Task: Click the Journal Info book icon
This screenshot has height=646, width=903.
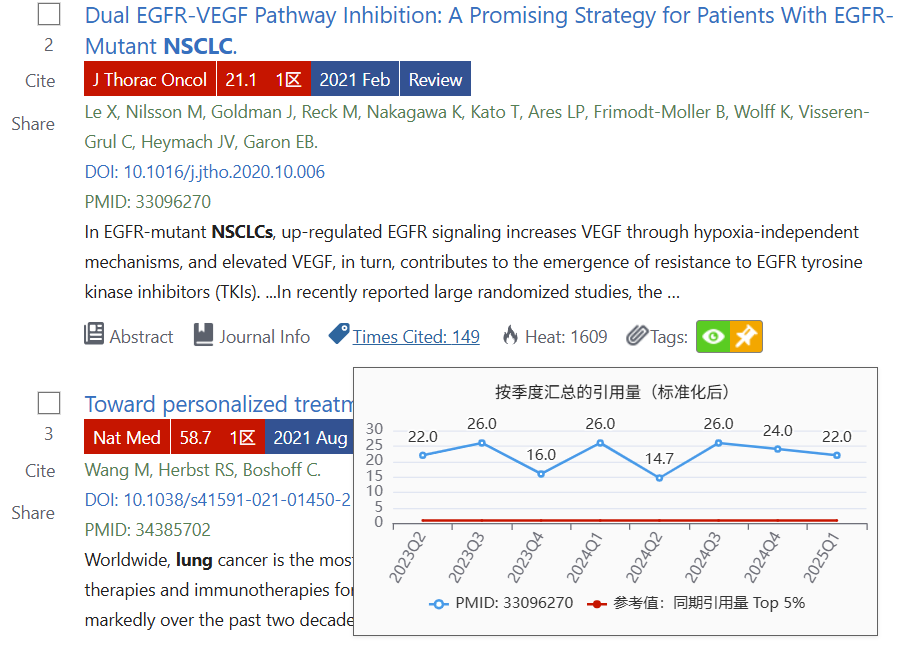Action: [203, 335]
